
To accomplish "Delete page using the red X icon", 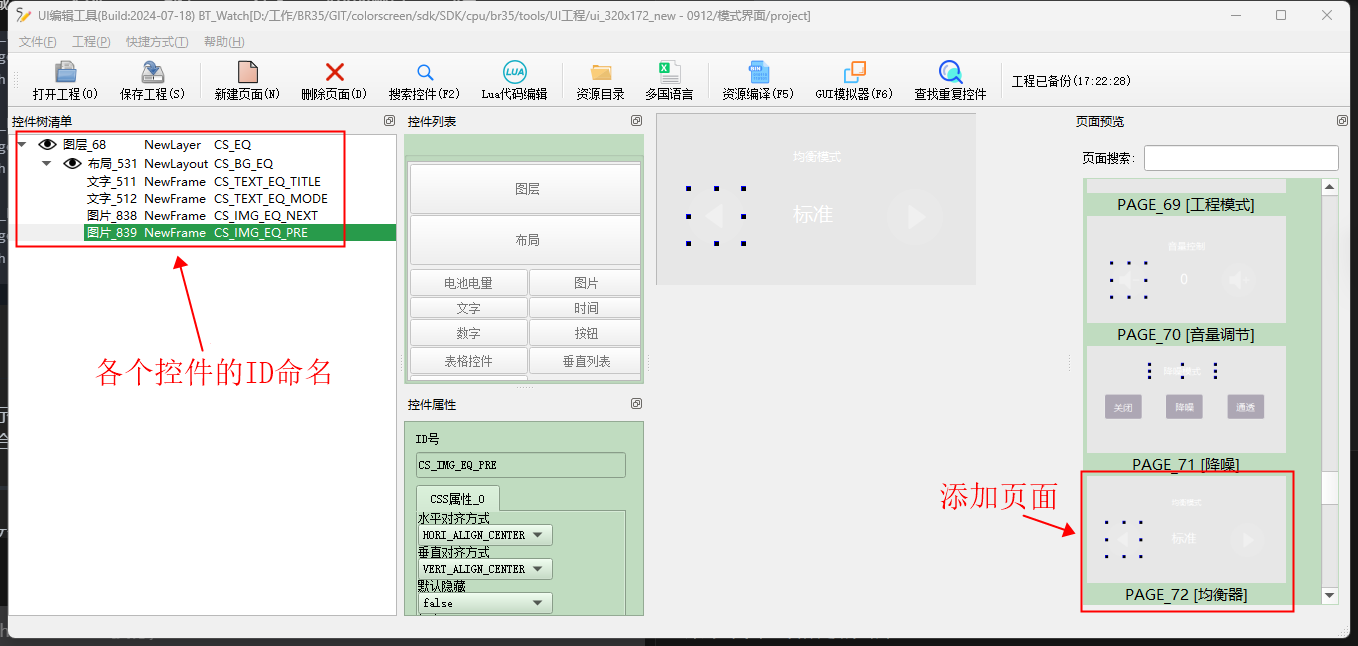I will point(335,73).
